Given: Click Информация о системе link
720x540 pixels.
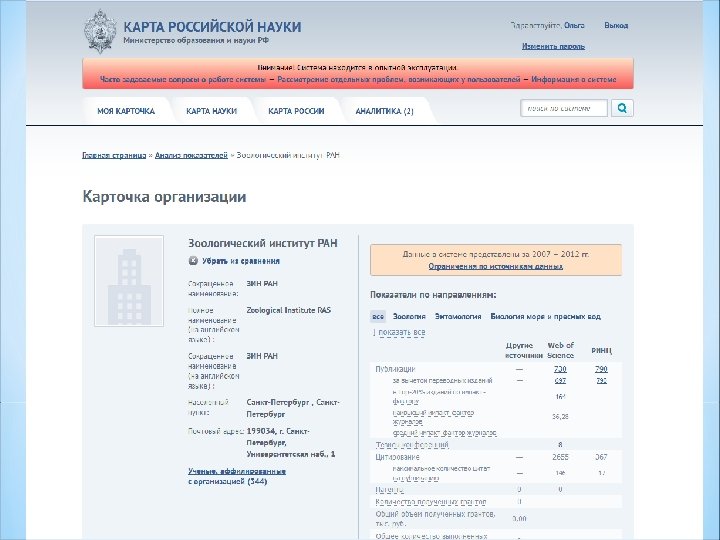Looking at the screenshot, I should point(574,79).
